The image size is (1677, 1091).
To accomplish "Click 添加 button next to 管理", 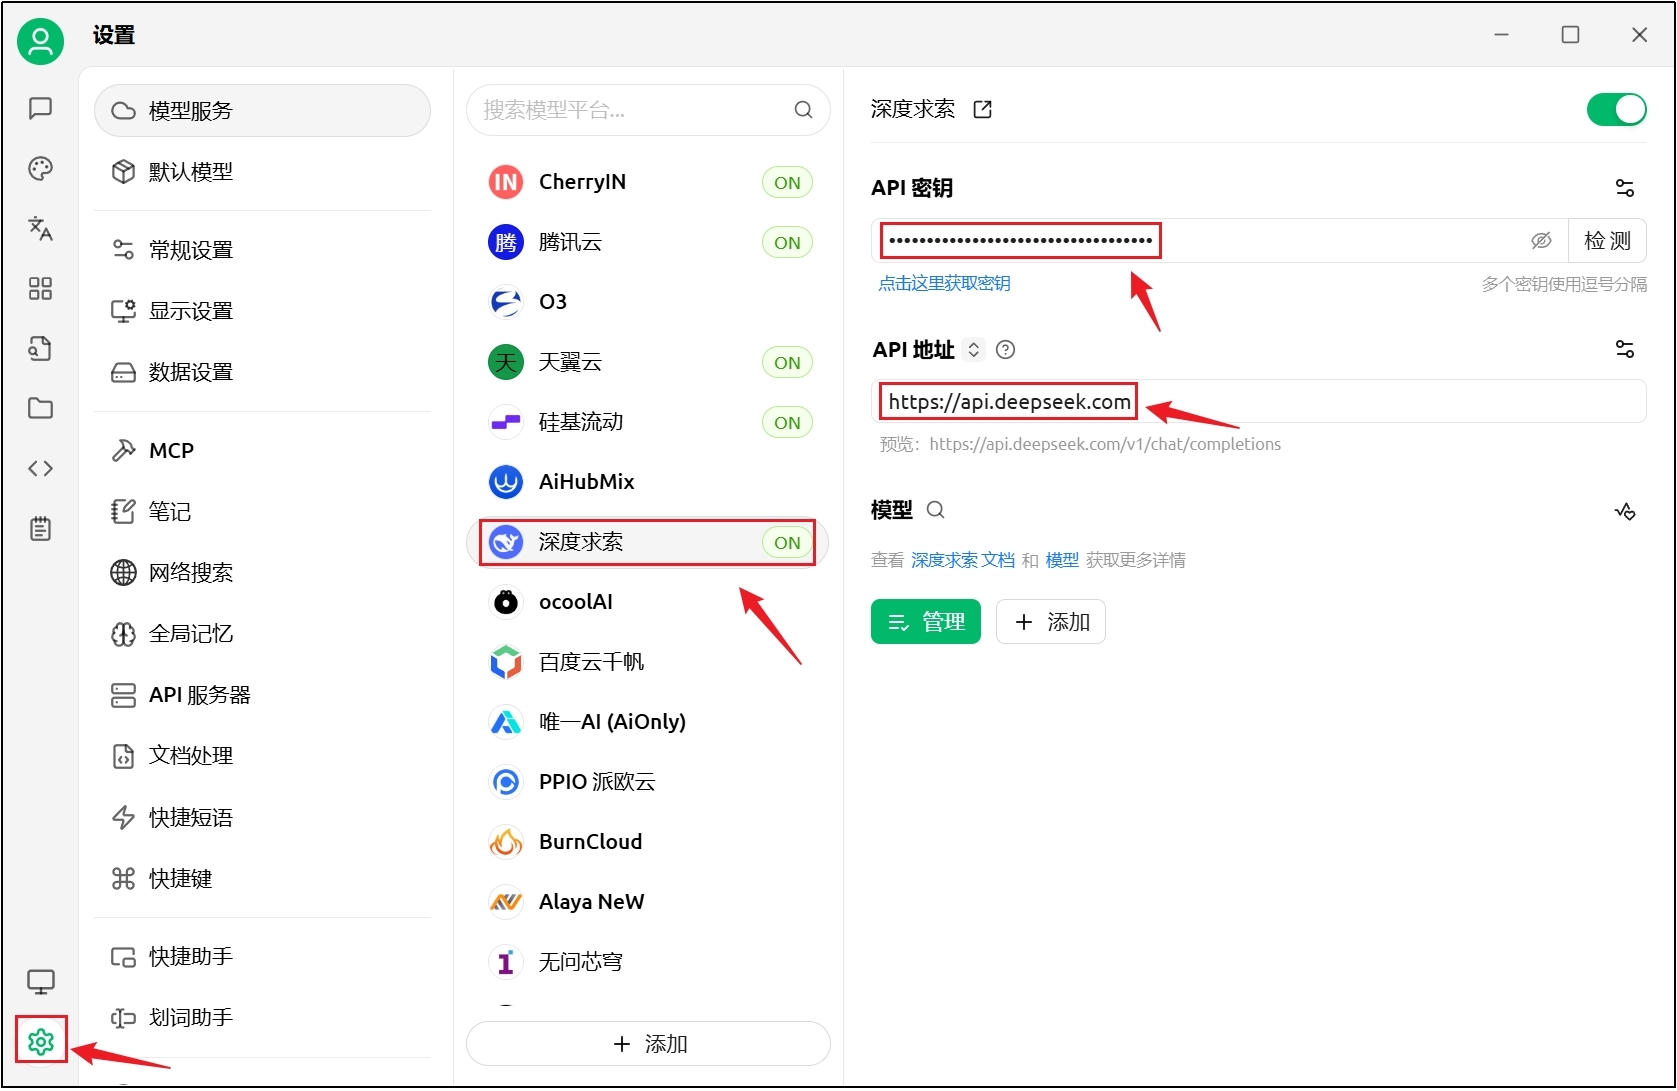I will pyautogui.click(x=1051, y=622).
